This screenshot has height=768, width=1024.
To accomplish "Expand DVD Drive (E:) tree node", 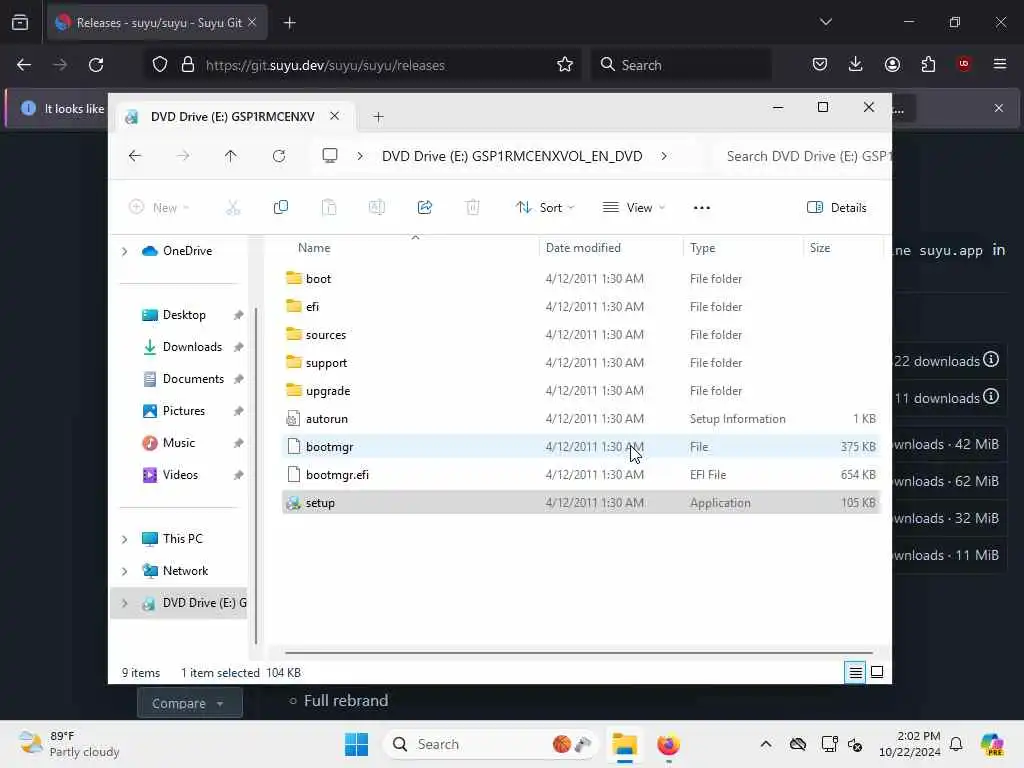I will [125, 603].
